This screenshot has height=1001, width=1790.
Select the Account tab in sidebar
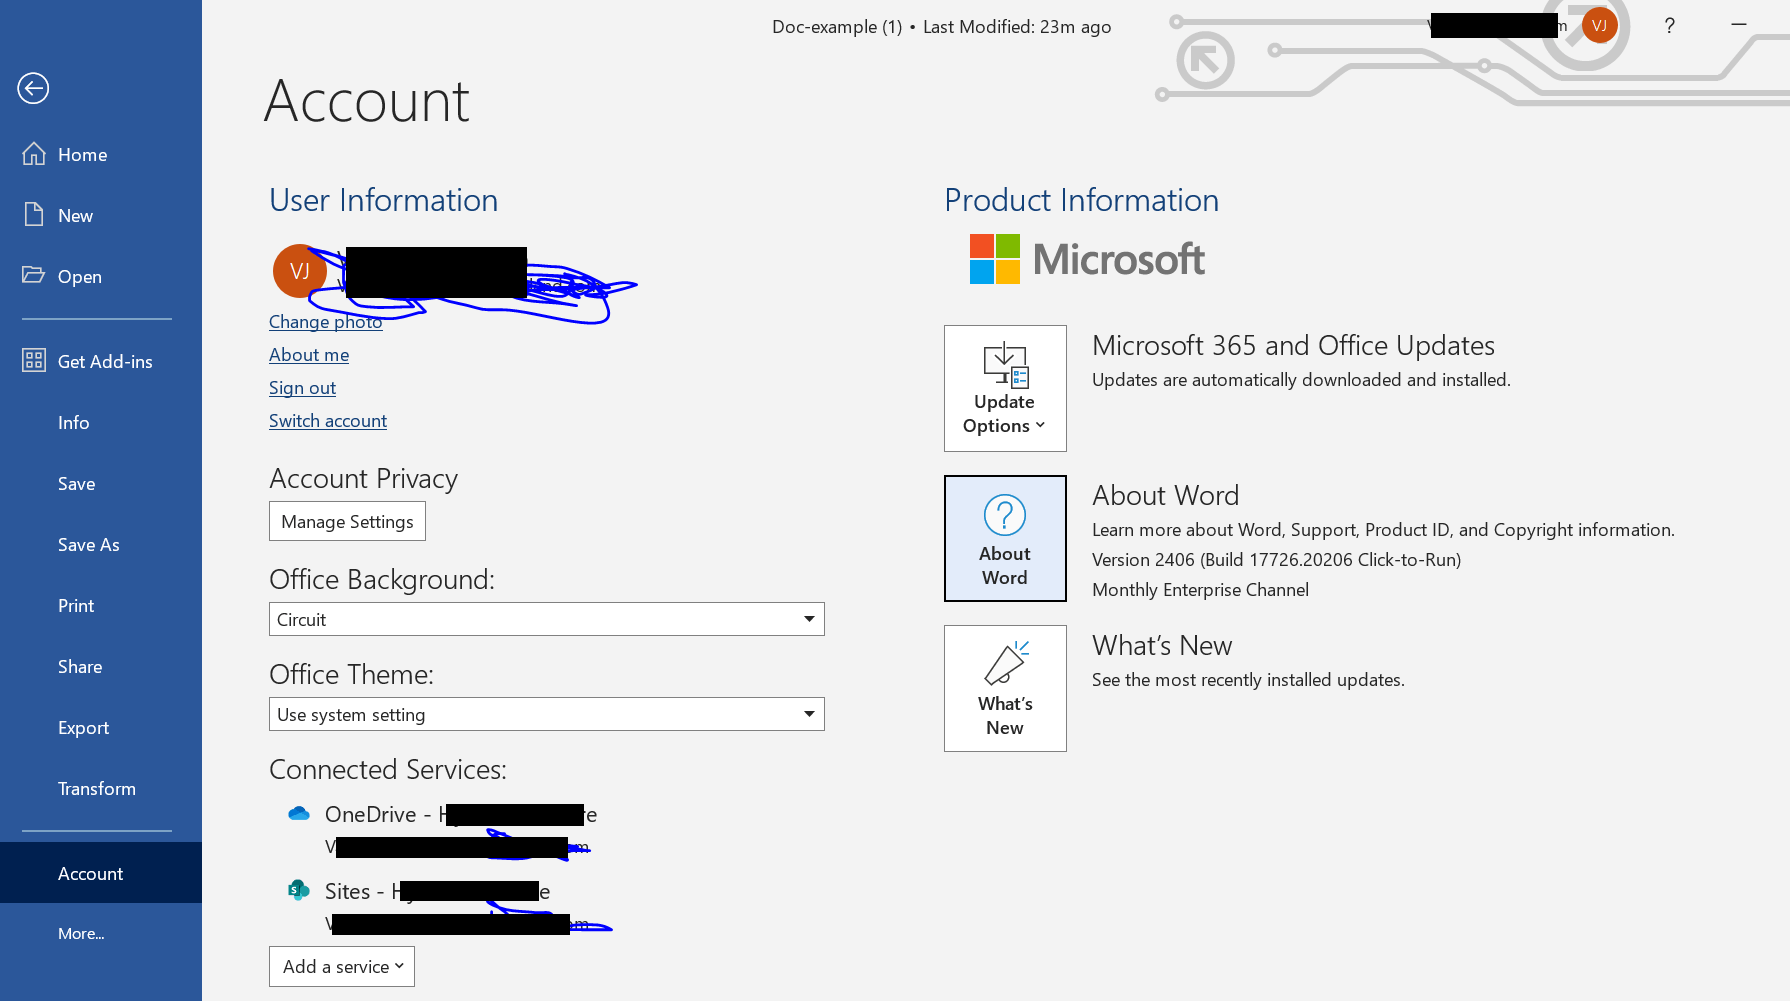click(100, 873)
